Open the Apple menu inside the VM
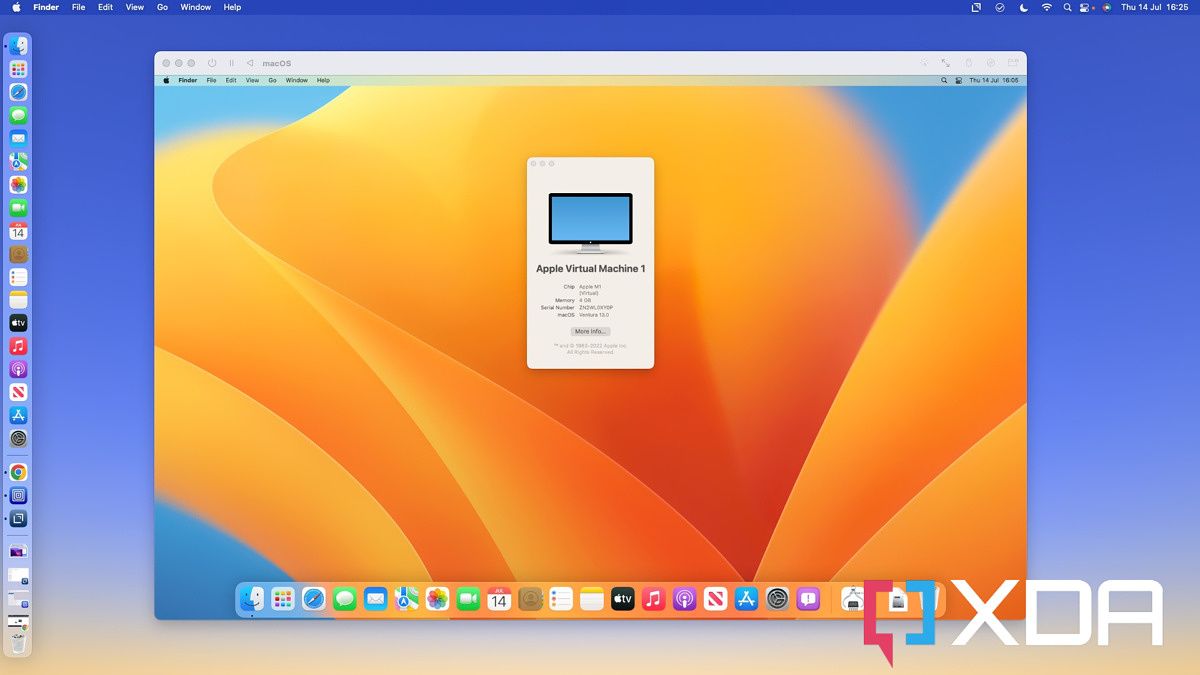Screen dimensions: 1200x675 (166, 80)
